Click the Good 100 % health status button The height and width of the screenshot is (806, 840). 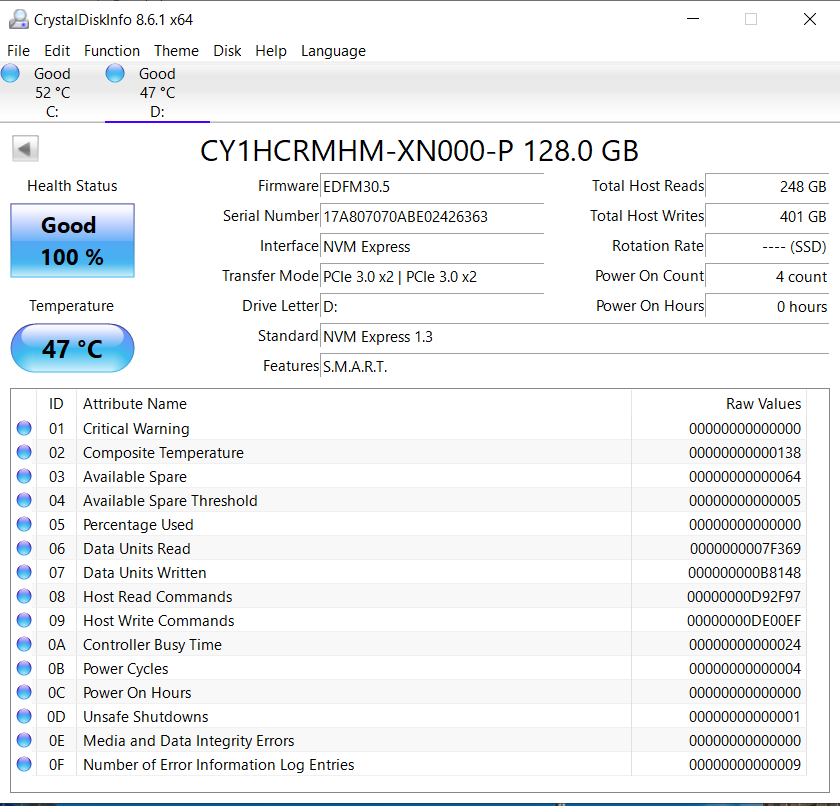(72, 241)
